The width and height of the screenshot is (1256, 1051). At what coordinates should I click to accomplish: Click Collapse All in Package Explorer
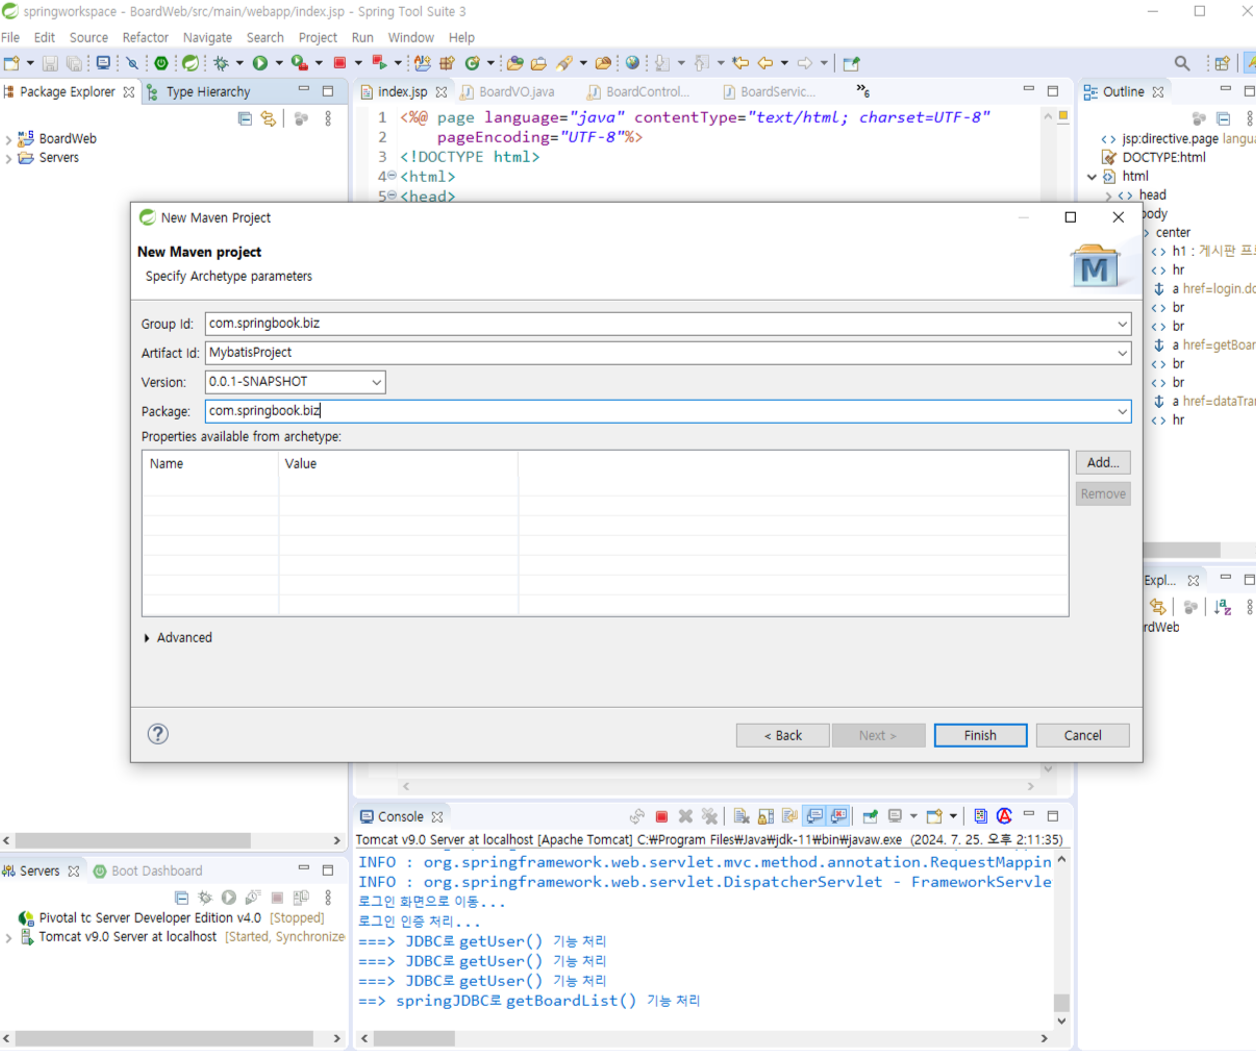pyautogui.click(x=245, y=118)
